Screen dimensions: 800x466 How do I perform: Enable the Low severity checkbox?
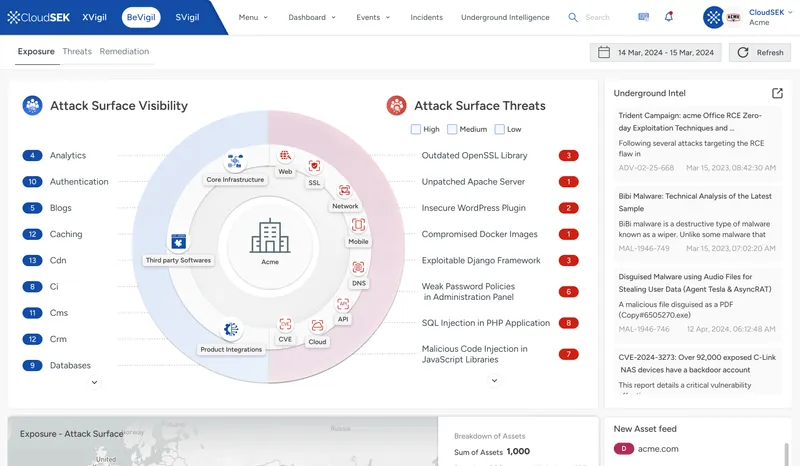tap(499, 129)
